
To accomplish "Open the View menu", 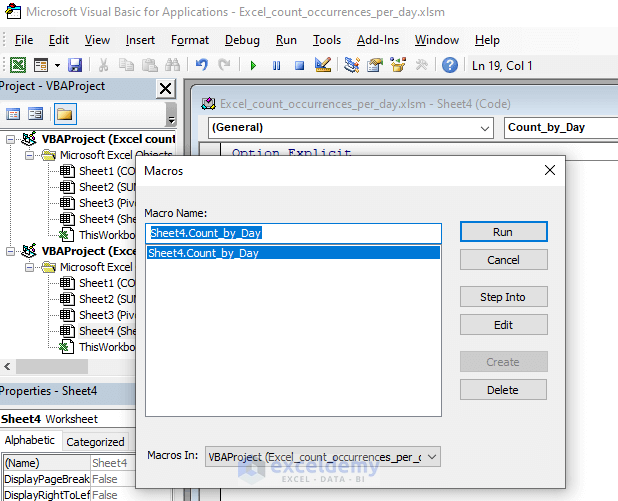I will tap(97, 40).
